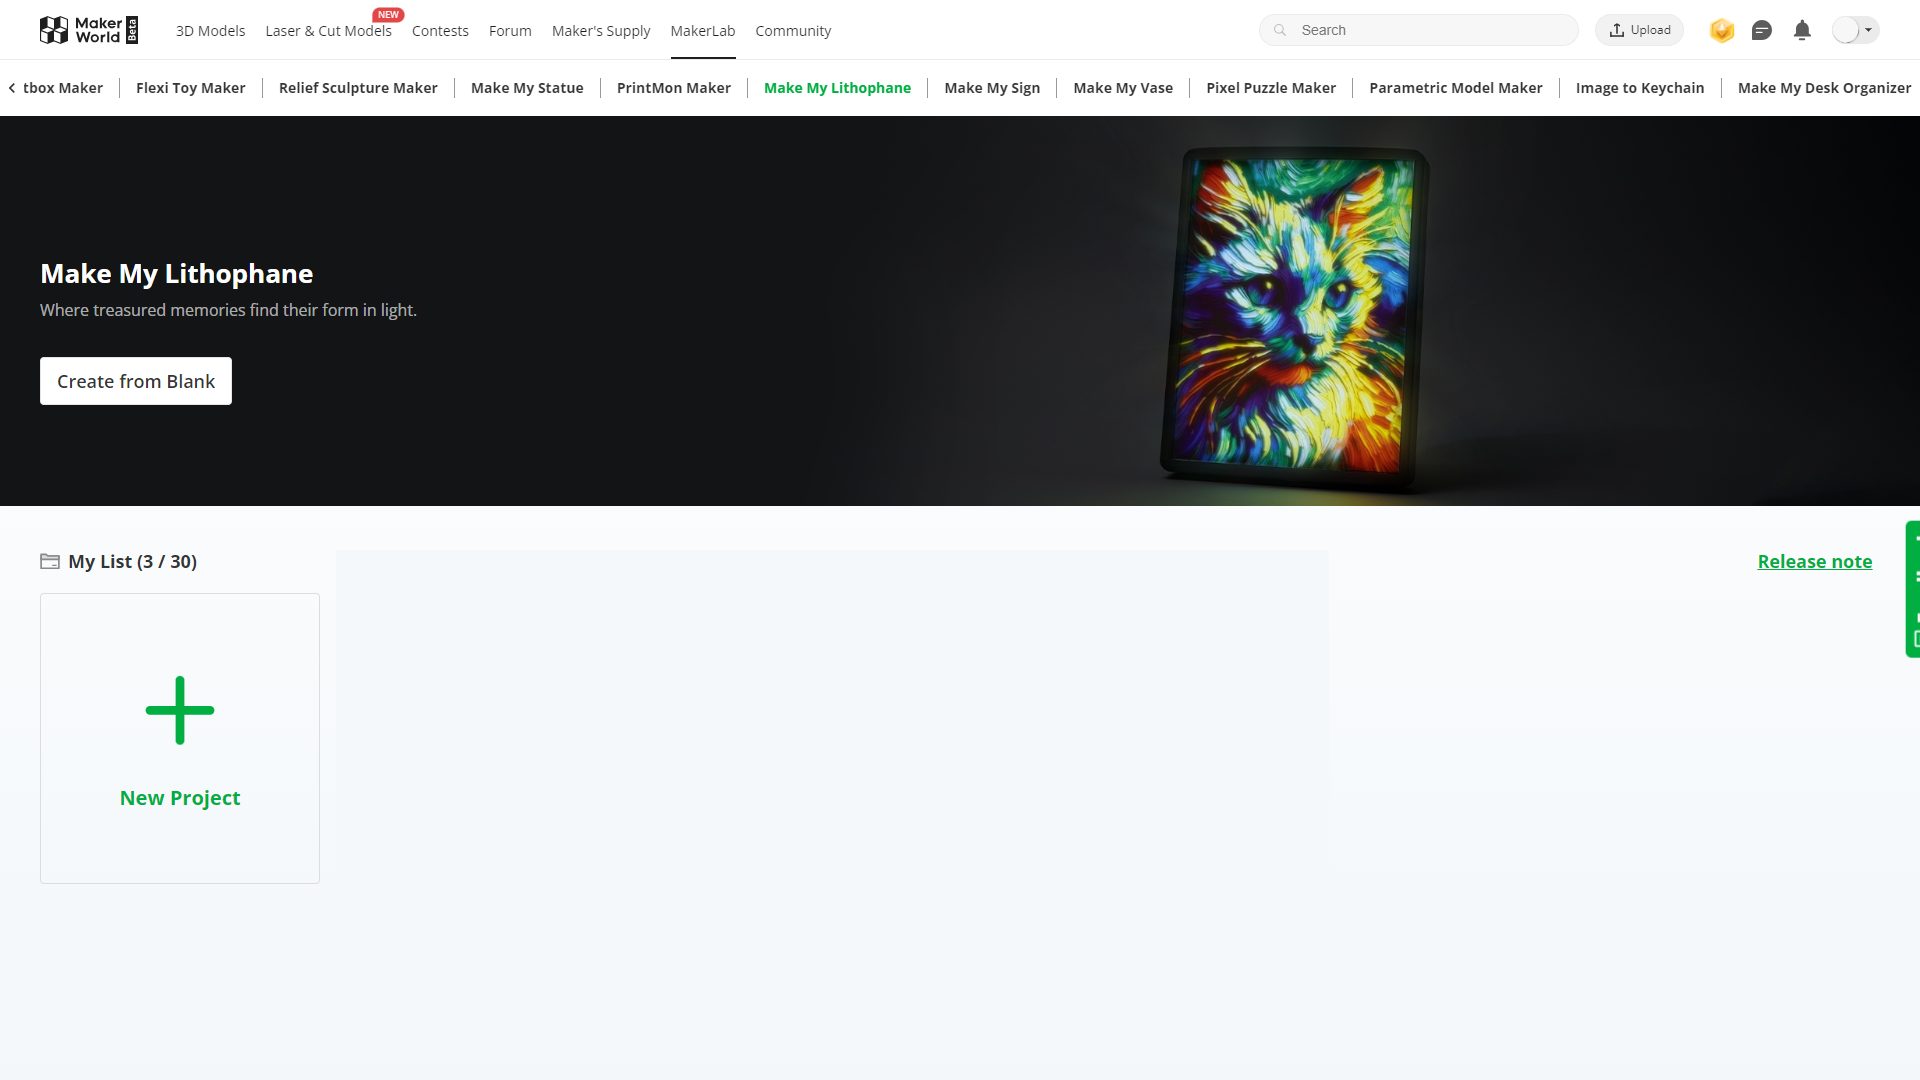Focus the Search input field
Image resolution: width=1920 pixels, height=1080 pixels.
click(1418, 30)
